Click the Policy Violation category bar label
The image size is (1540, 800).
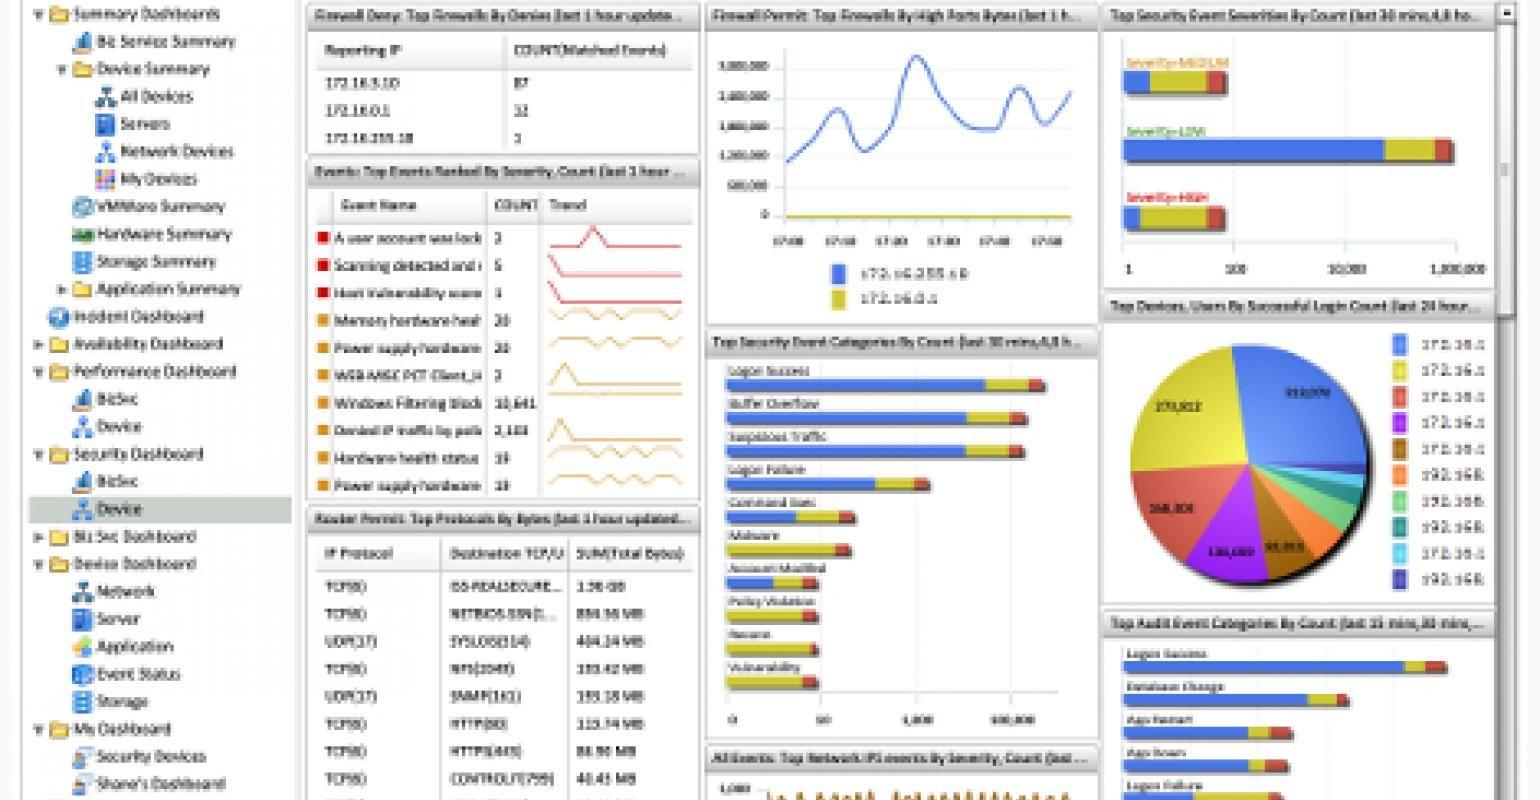(x=771, y=602)
